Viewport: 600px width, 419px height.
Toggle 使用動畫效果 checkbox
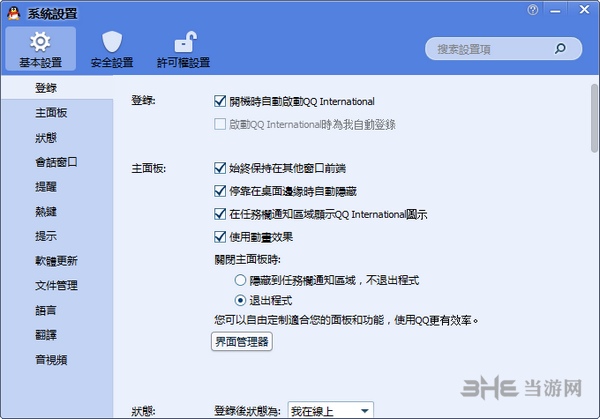pyautogui.click(x=220, y=237)
